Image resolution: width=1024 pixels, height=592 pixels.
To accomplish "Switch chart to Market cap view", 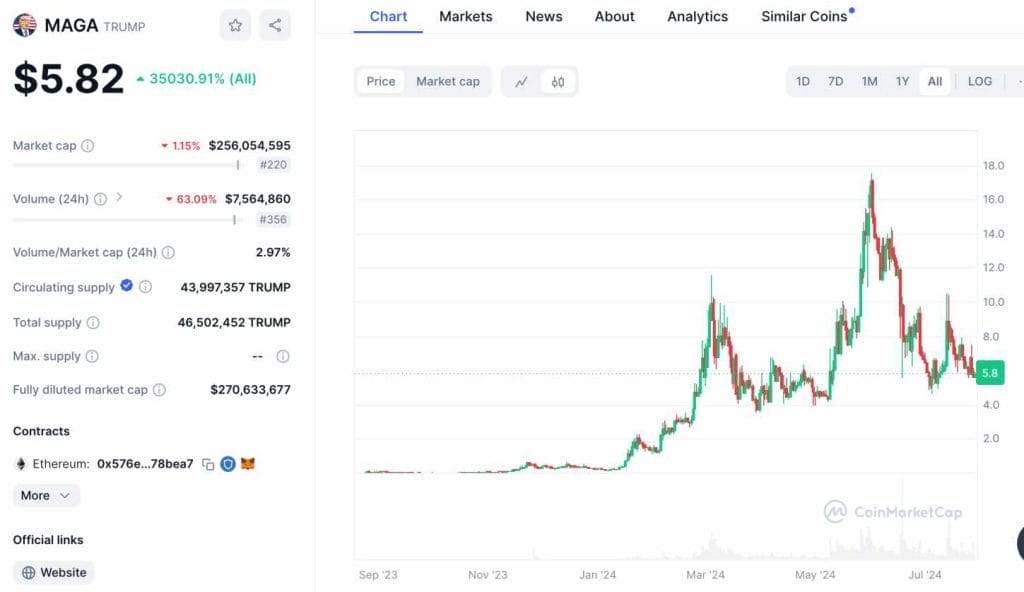I will [447, 81].
